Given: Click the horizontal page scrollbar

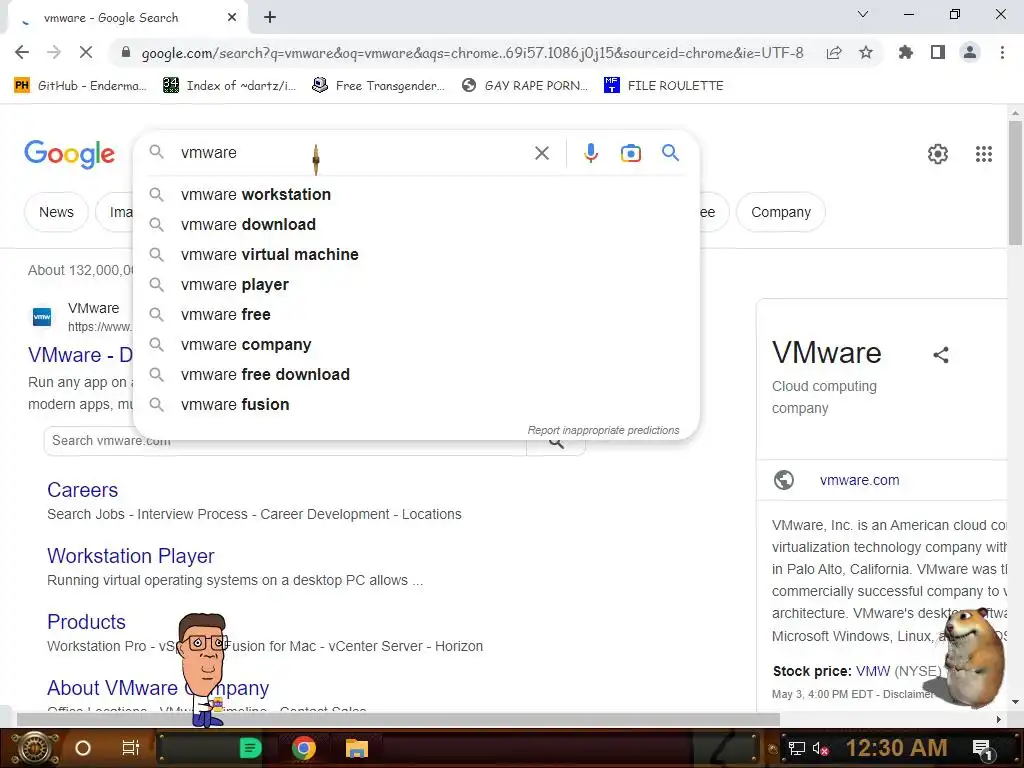Looking at the screenshot, I should point(398,719).
